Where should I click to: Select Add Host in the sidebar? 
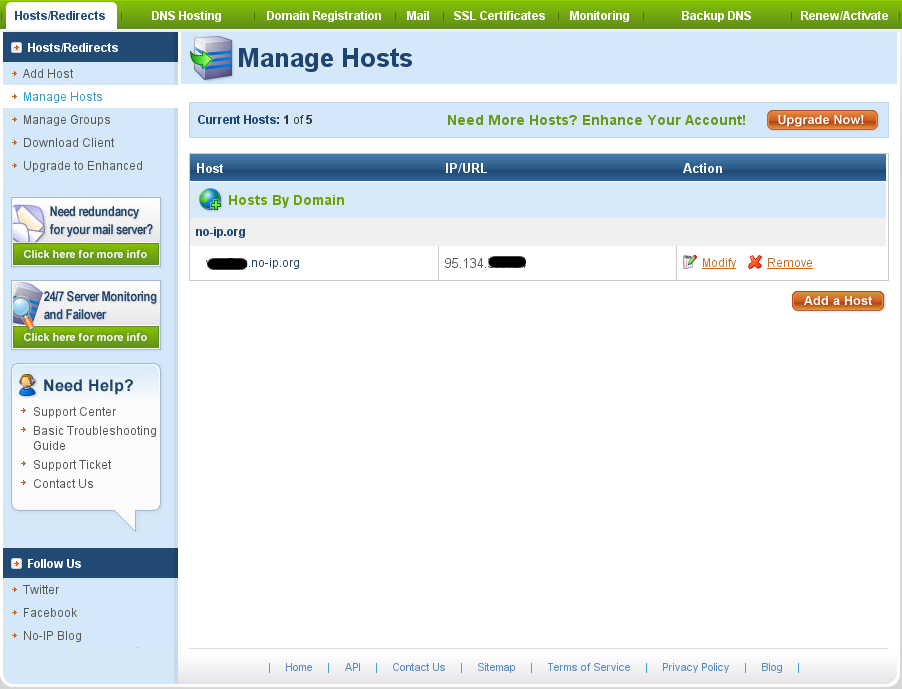coord(48,74)
